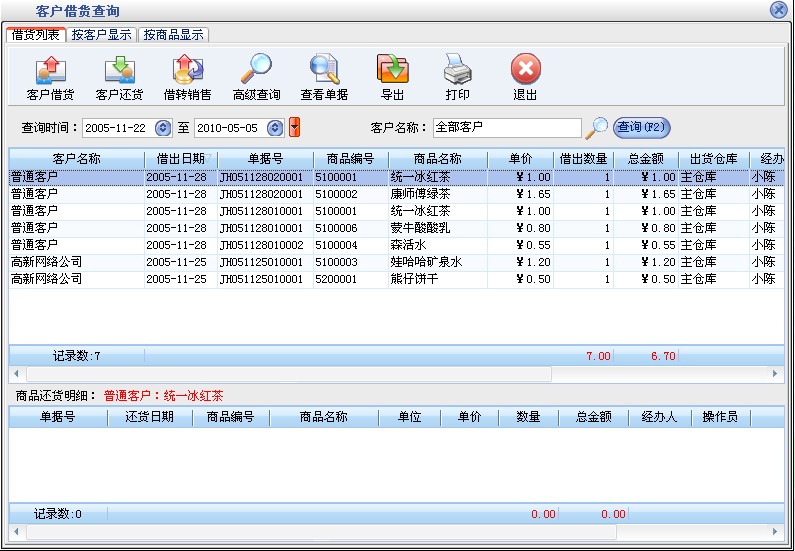Click the 客户名称 input field
The width and height of the screenshot is (795, 551).
[505, 128]
